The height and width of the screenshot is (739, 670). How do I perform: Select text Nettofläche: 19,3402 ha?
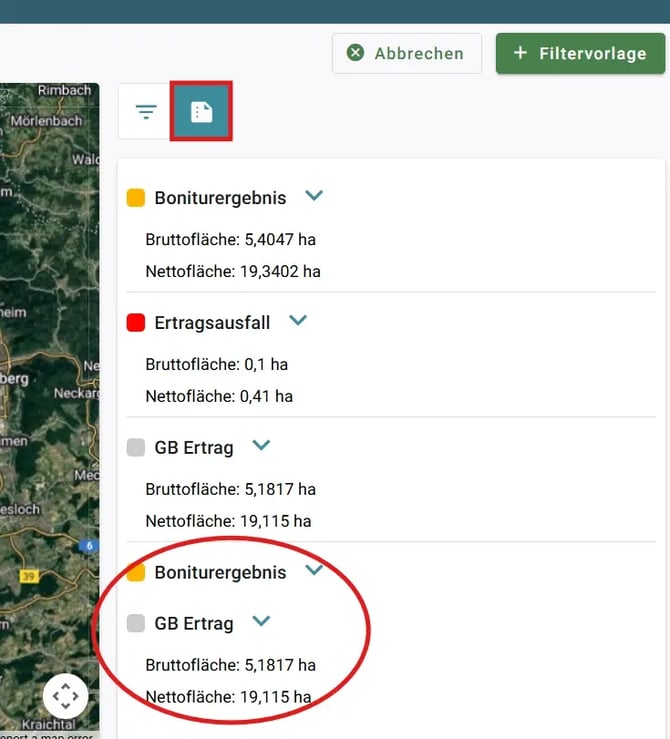click(233, 271)
